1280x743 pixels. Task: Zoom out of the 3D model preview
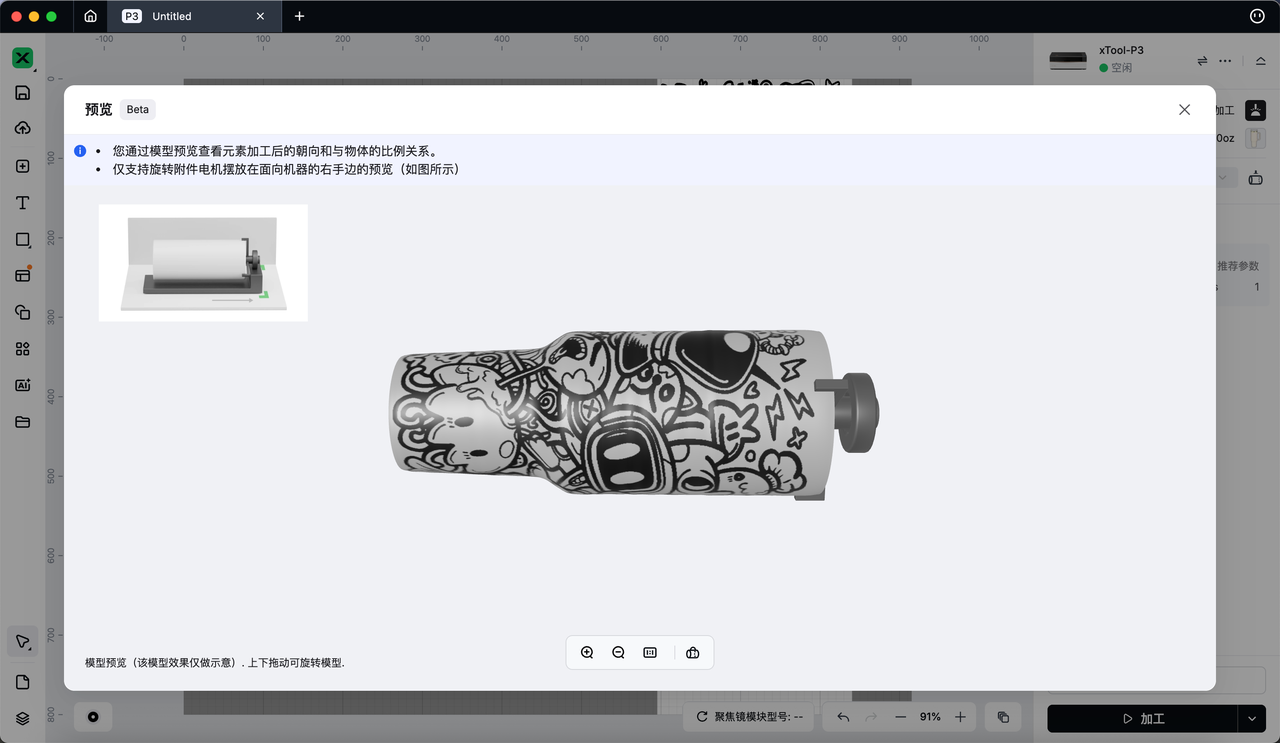pos(618,653)
